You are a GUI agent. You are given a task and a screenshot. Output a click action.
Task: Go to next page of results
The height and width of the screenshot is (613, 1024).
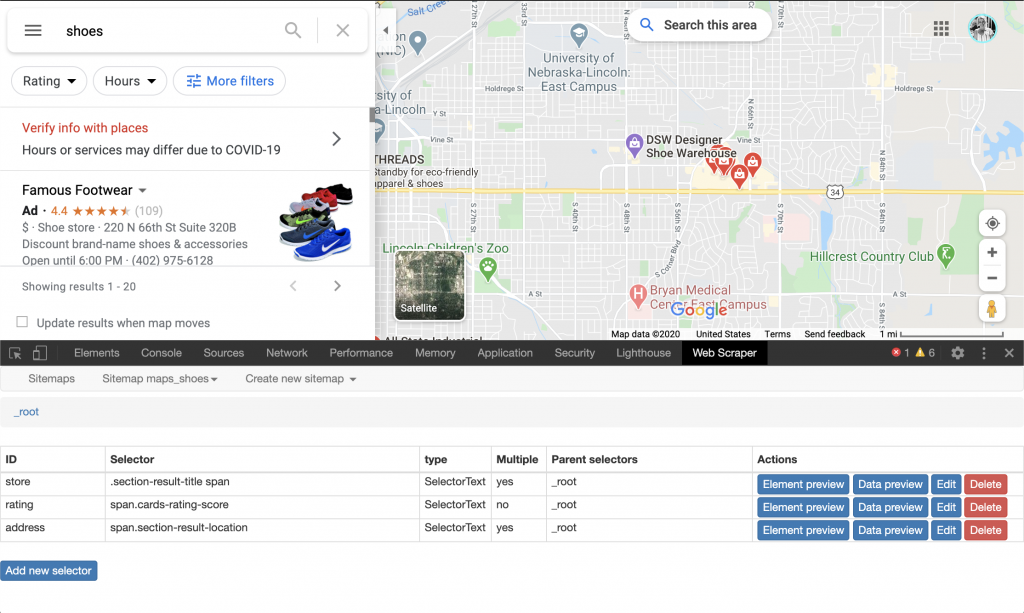337,287
